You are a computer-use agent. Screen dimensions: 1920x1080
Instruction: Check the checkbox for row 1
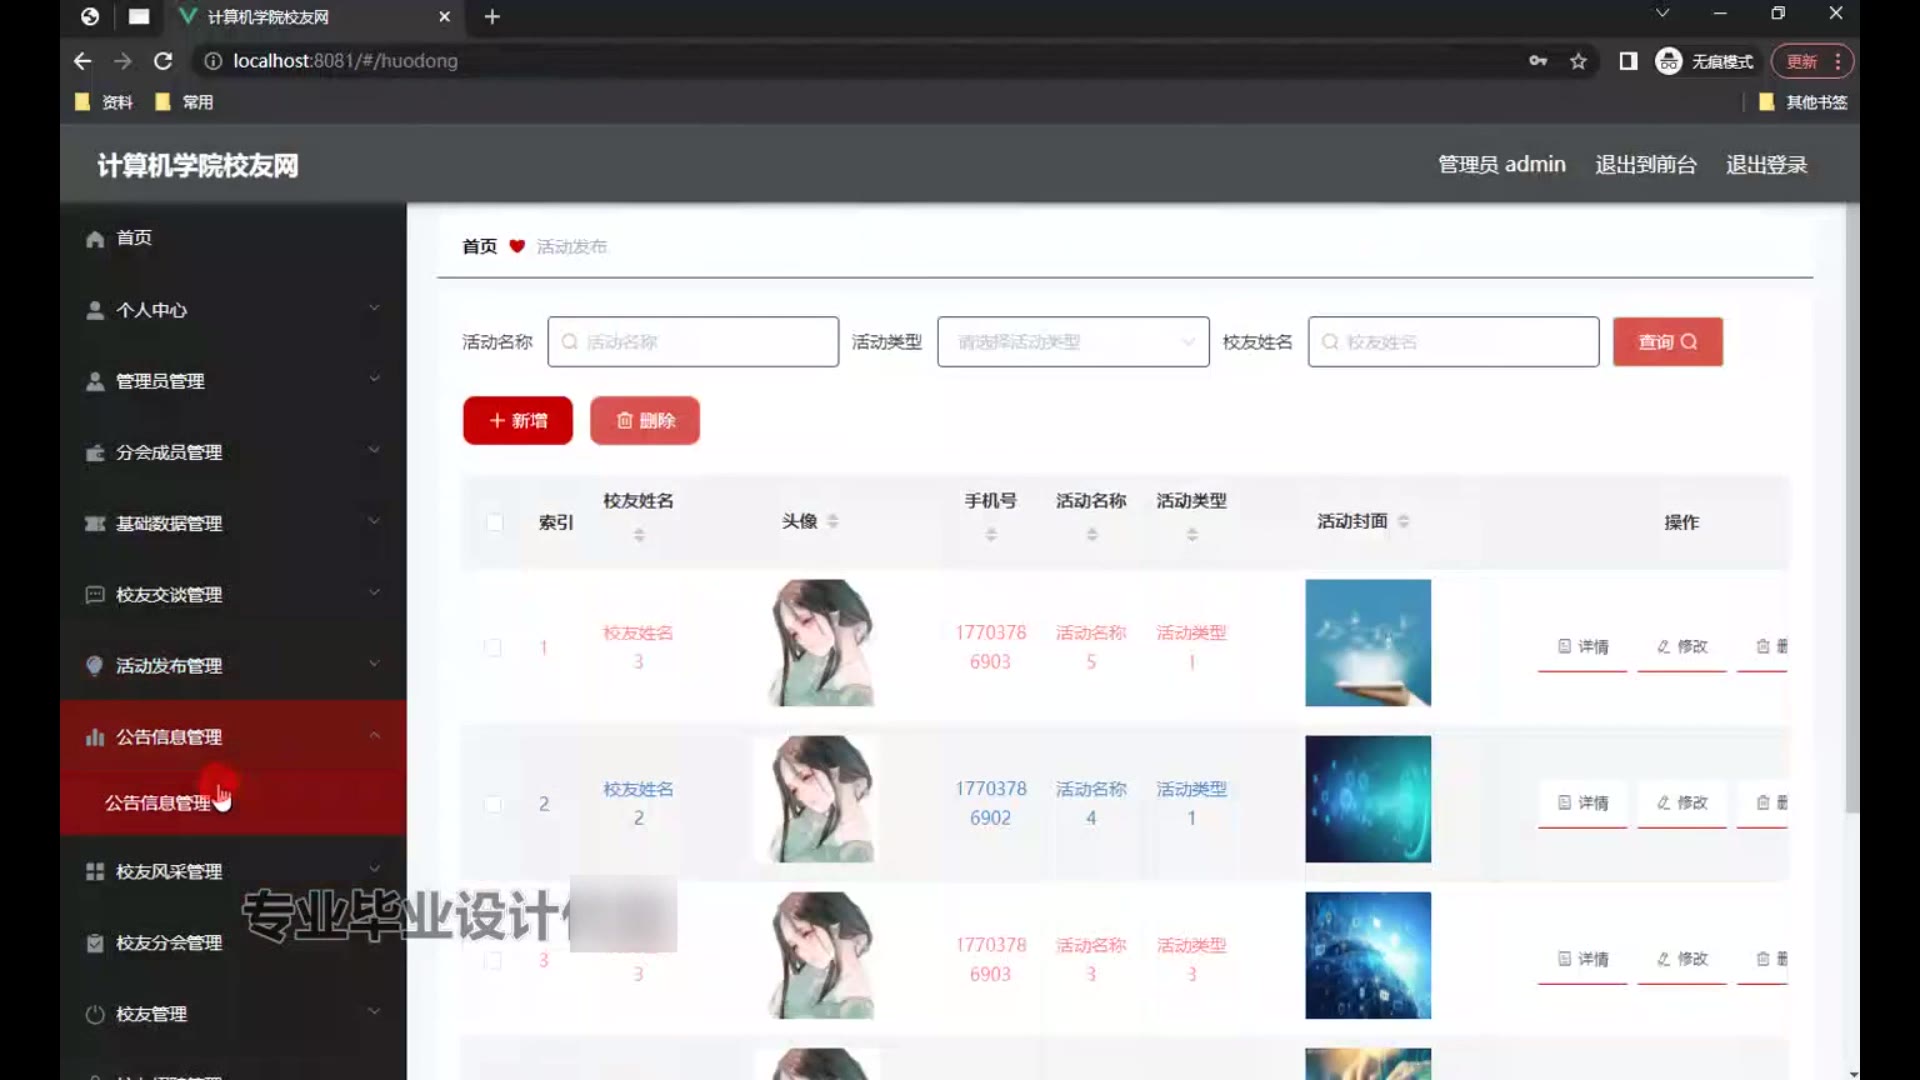493,647
